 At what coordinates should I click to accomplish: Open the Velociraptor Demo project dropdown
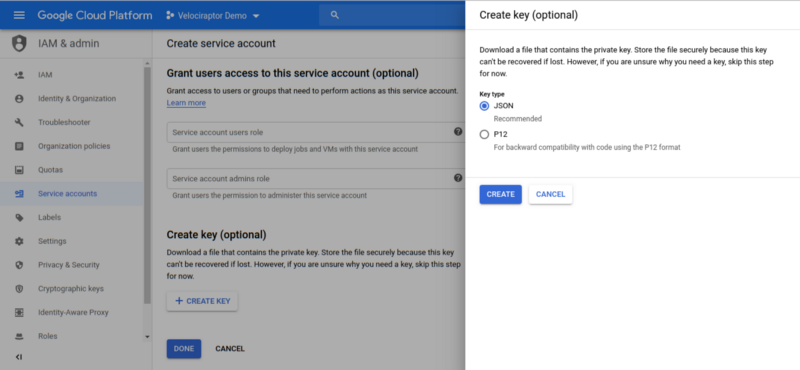tap(213, 16)
